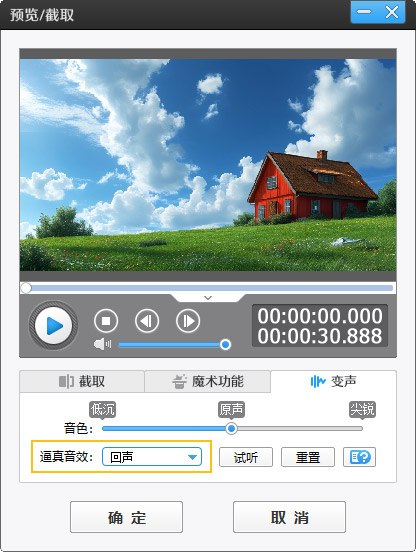Click the volume slider handle
416x552 pixels.
pyautogui.click(x=225, y=344)
